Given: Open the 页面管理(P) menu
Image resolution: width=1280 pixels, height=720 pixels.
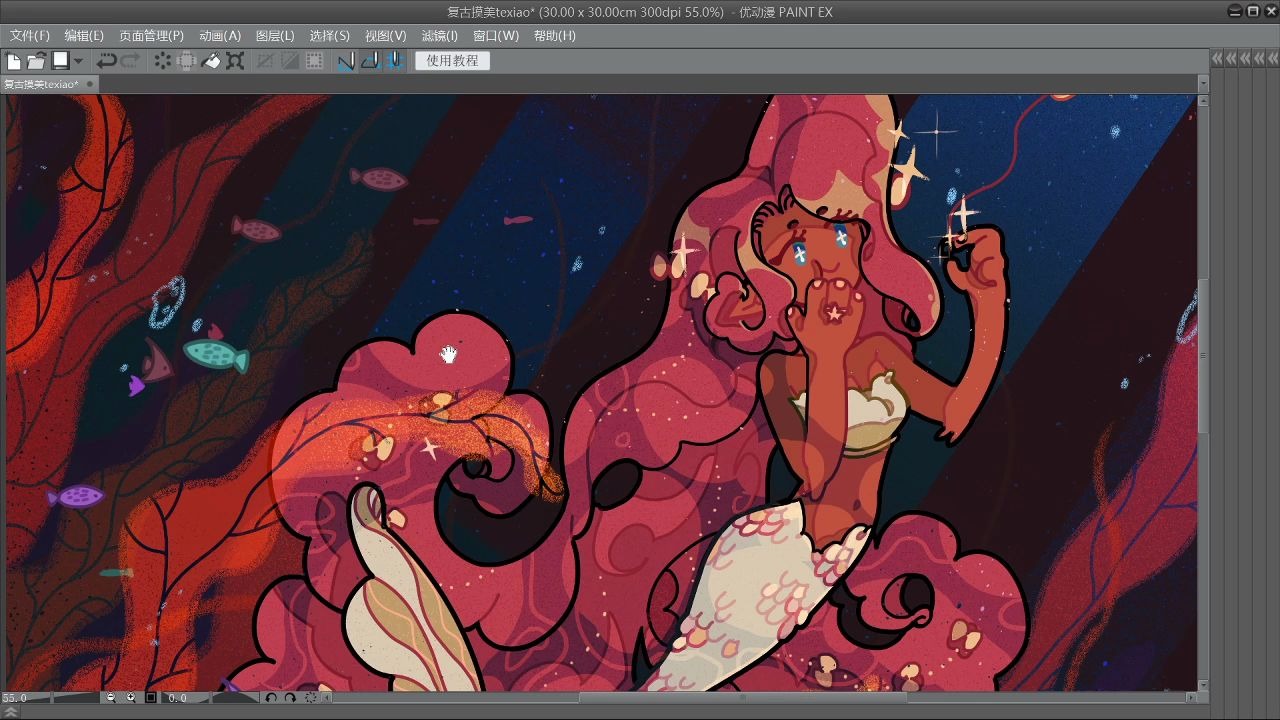Looking at the screenshot, I should click(x=151, y=35).
